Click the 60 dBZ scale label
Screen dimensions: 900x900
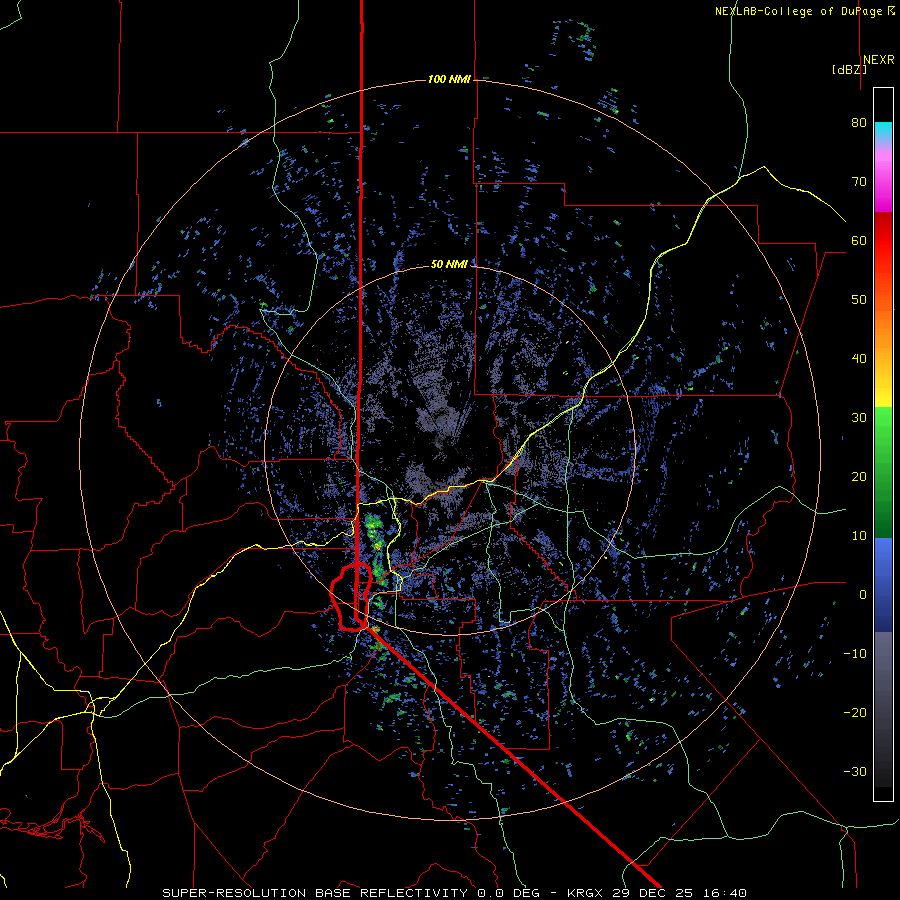click(x=859, y=241)
